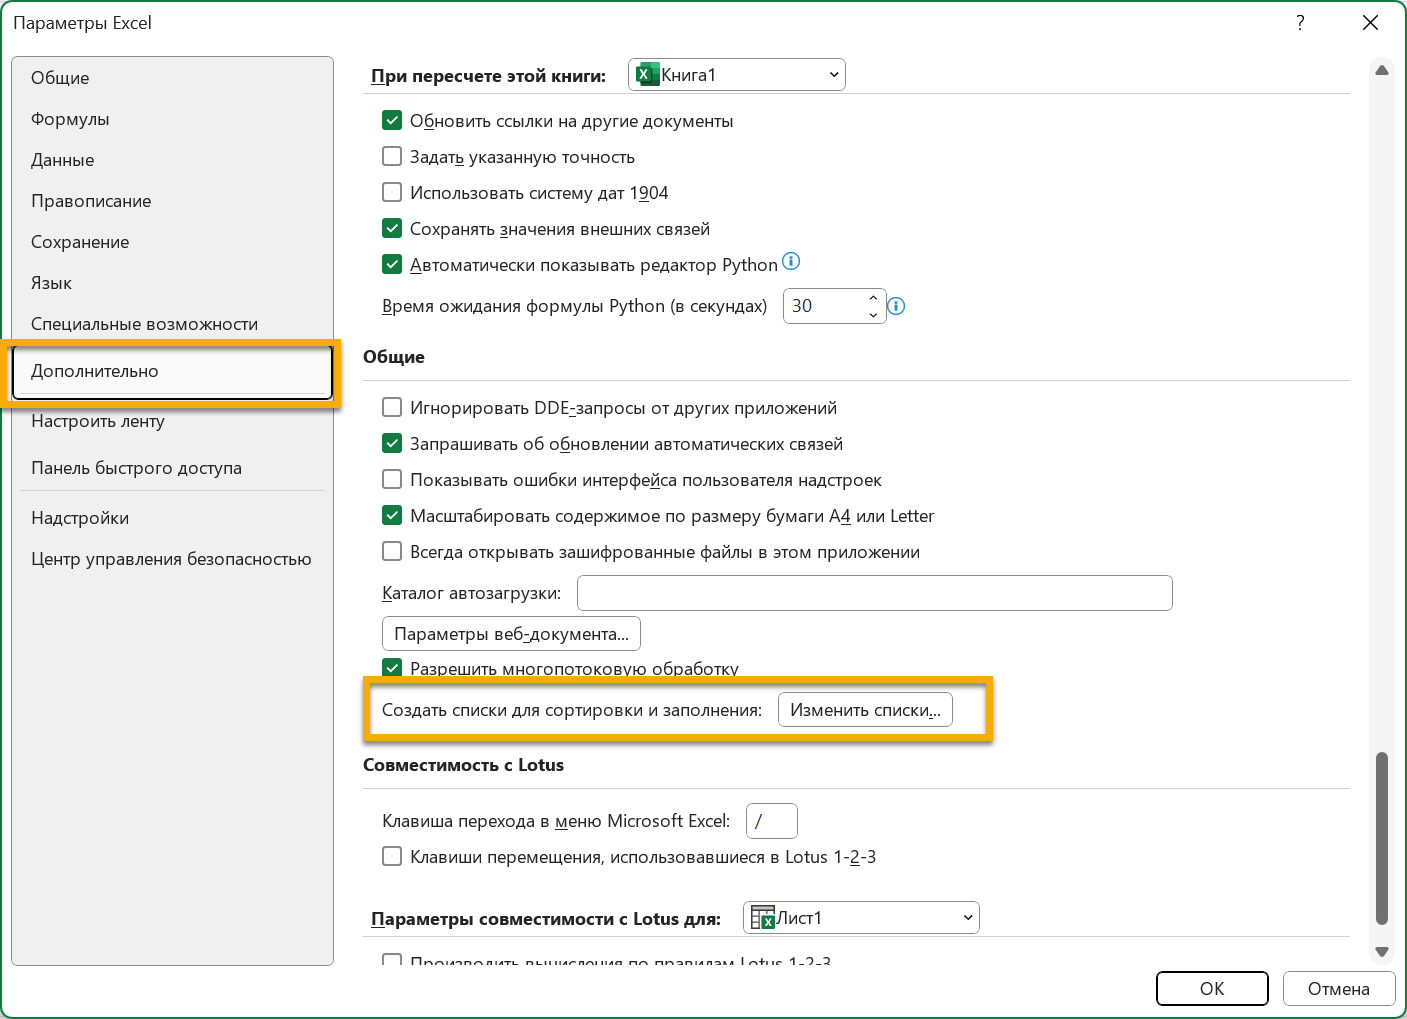1407x1019 pixels.
Task: Decrease Python timeout with down spinner arrow
Action: point(873,314)
